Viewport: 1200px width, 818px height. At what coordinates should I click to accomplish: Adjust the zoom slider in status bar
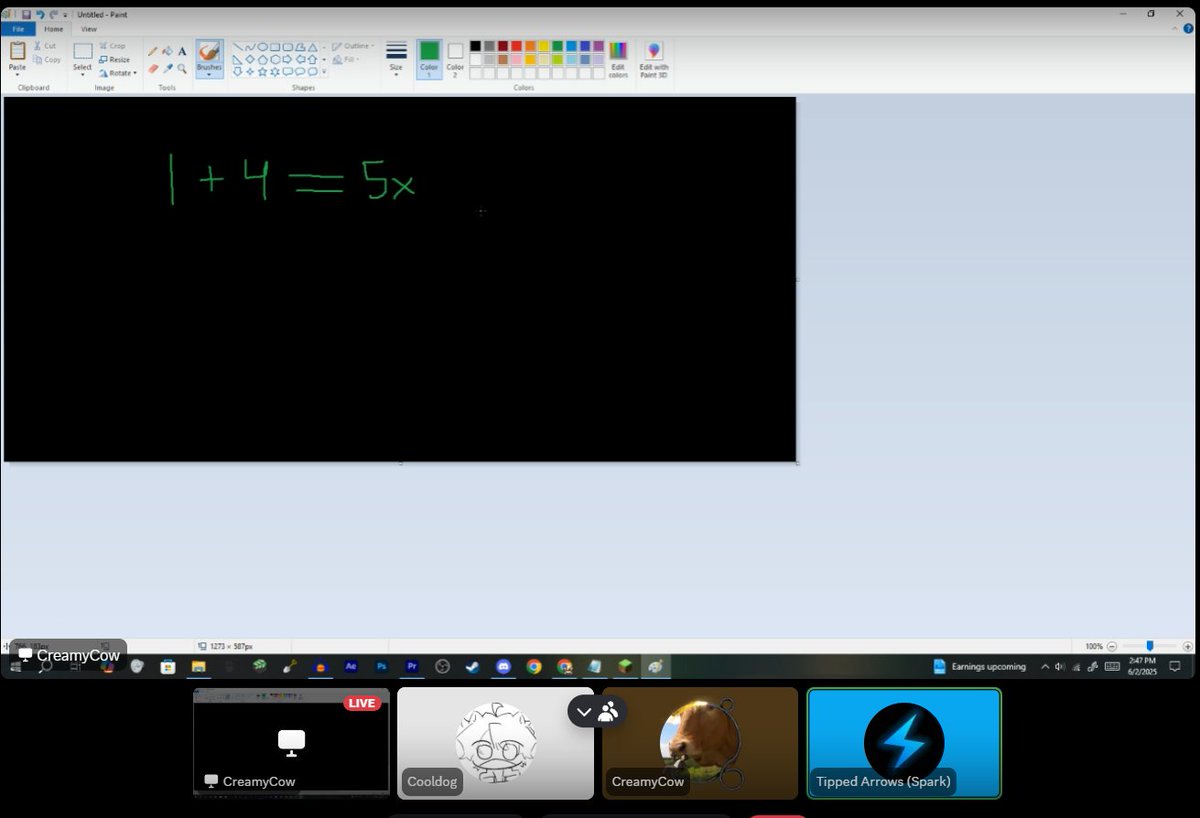1149,646
